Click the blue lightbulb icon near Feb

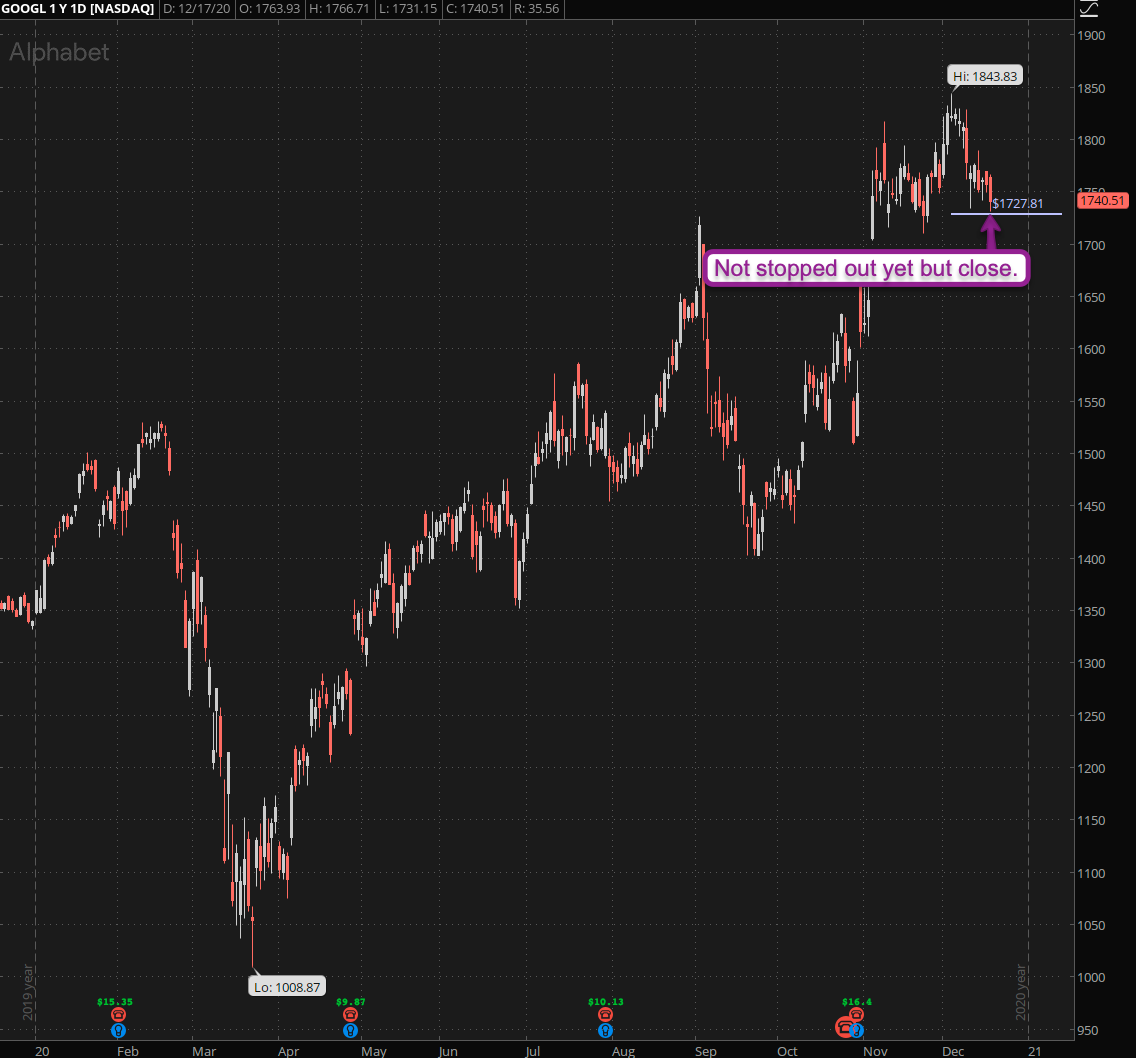click(x=118, y=1030)
